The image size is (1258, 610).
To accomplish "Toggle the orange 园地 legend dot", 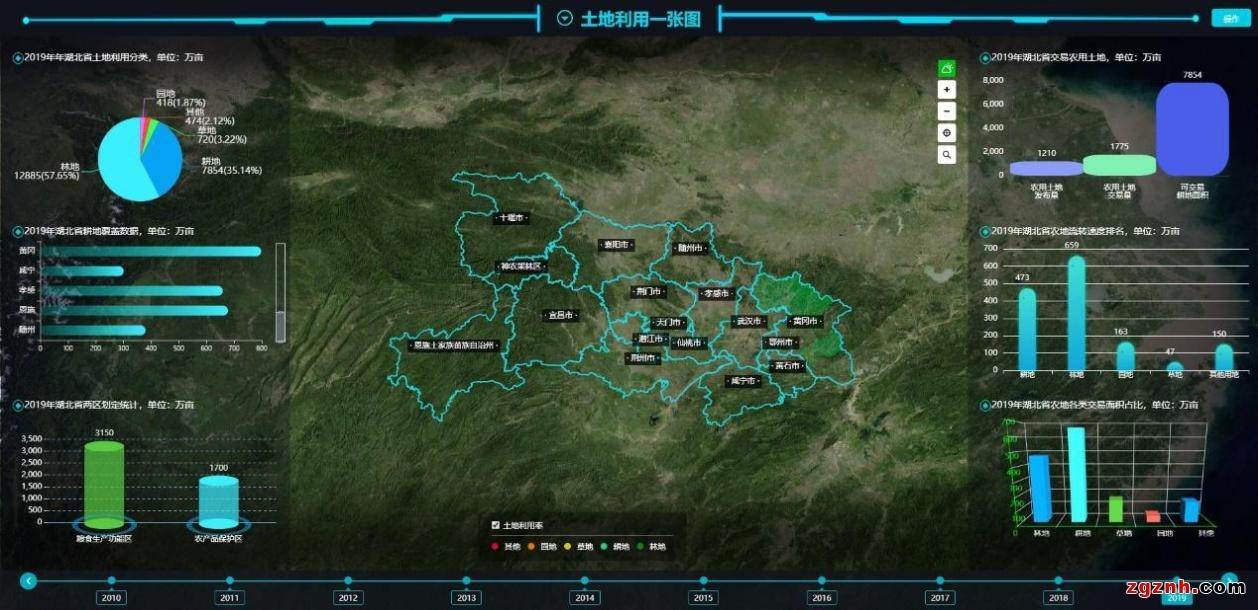I will click(533, 547).
